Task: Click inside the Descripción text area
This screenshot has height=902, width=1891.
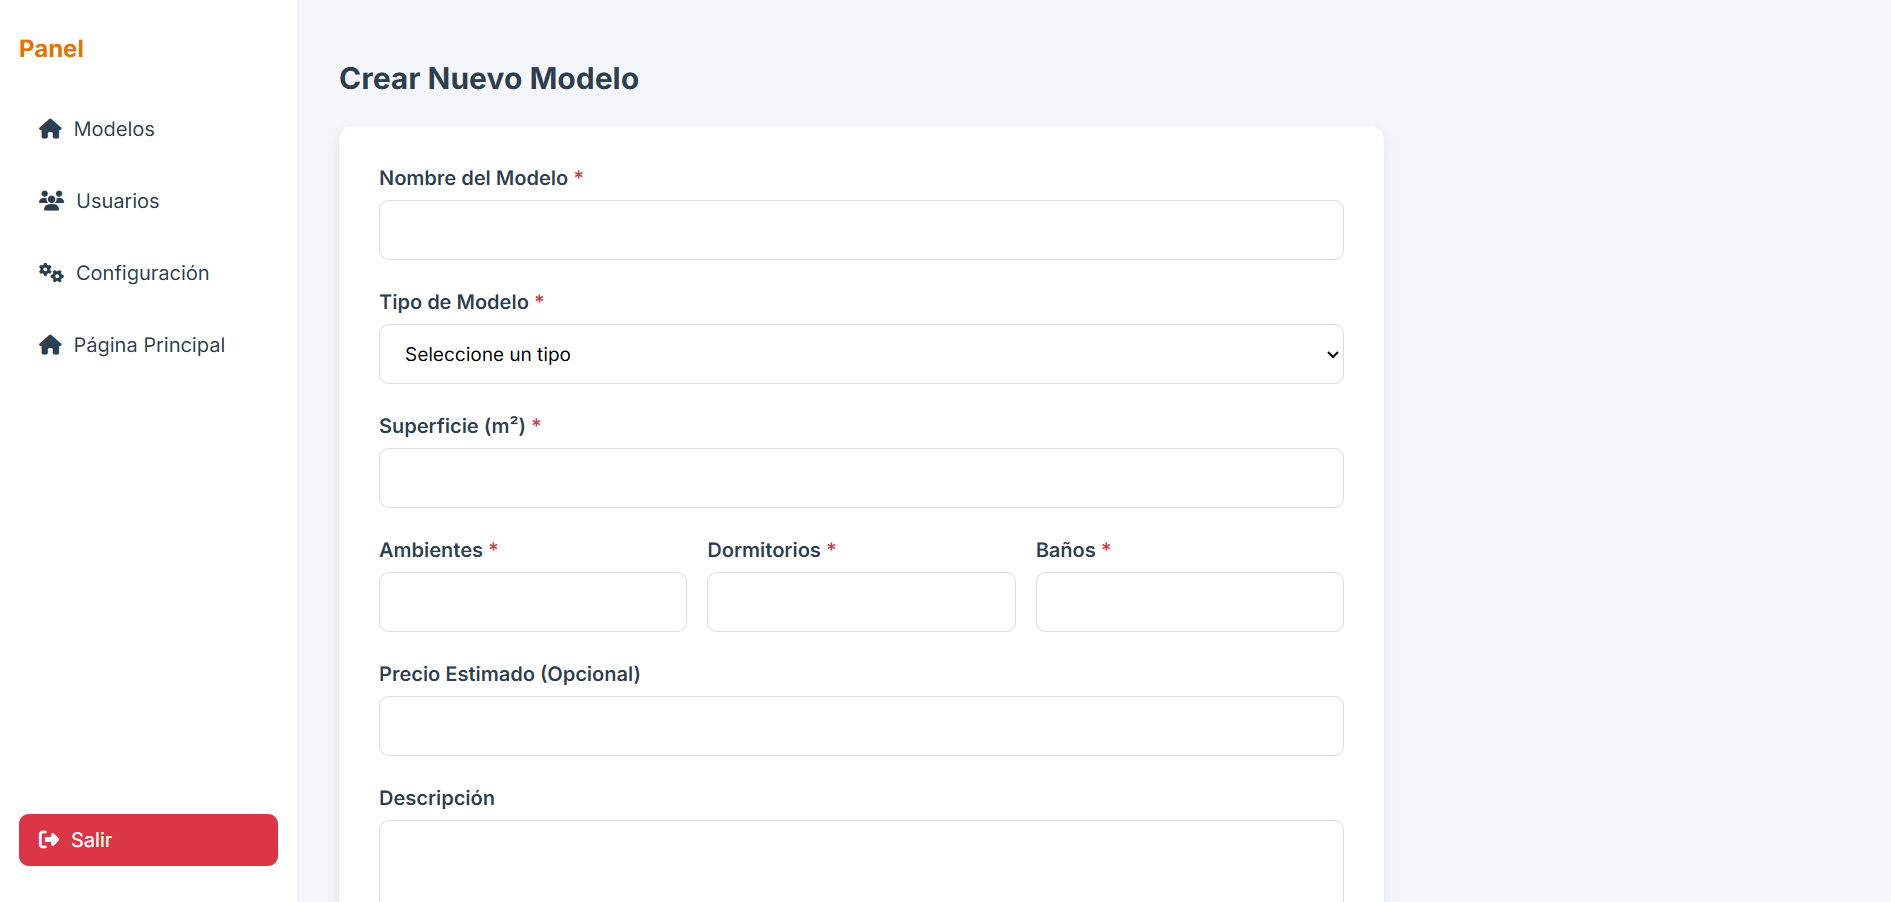Action: point(860,862)
